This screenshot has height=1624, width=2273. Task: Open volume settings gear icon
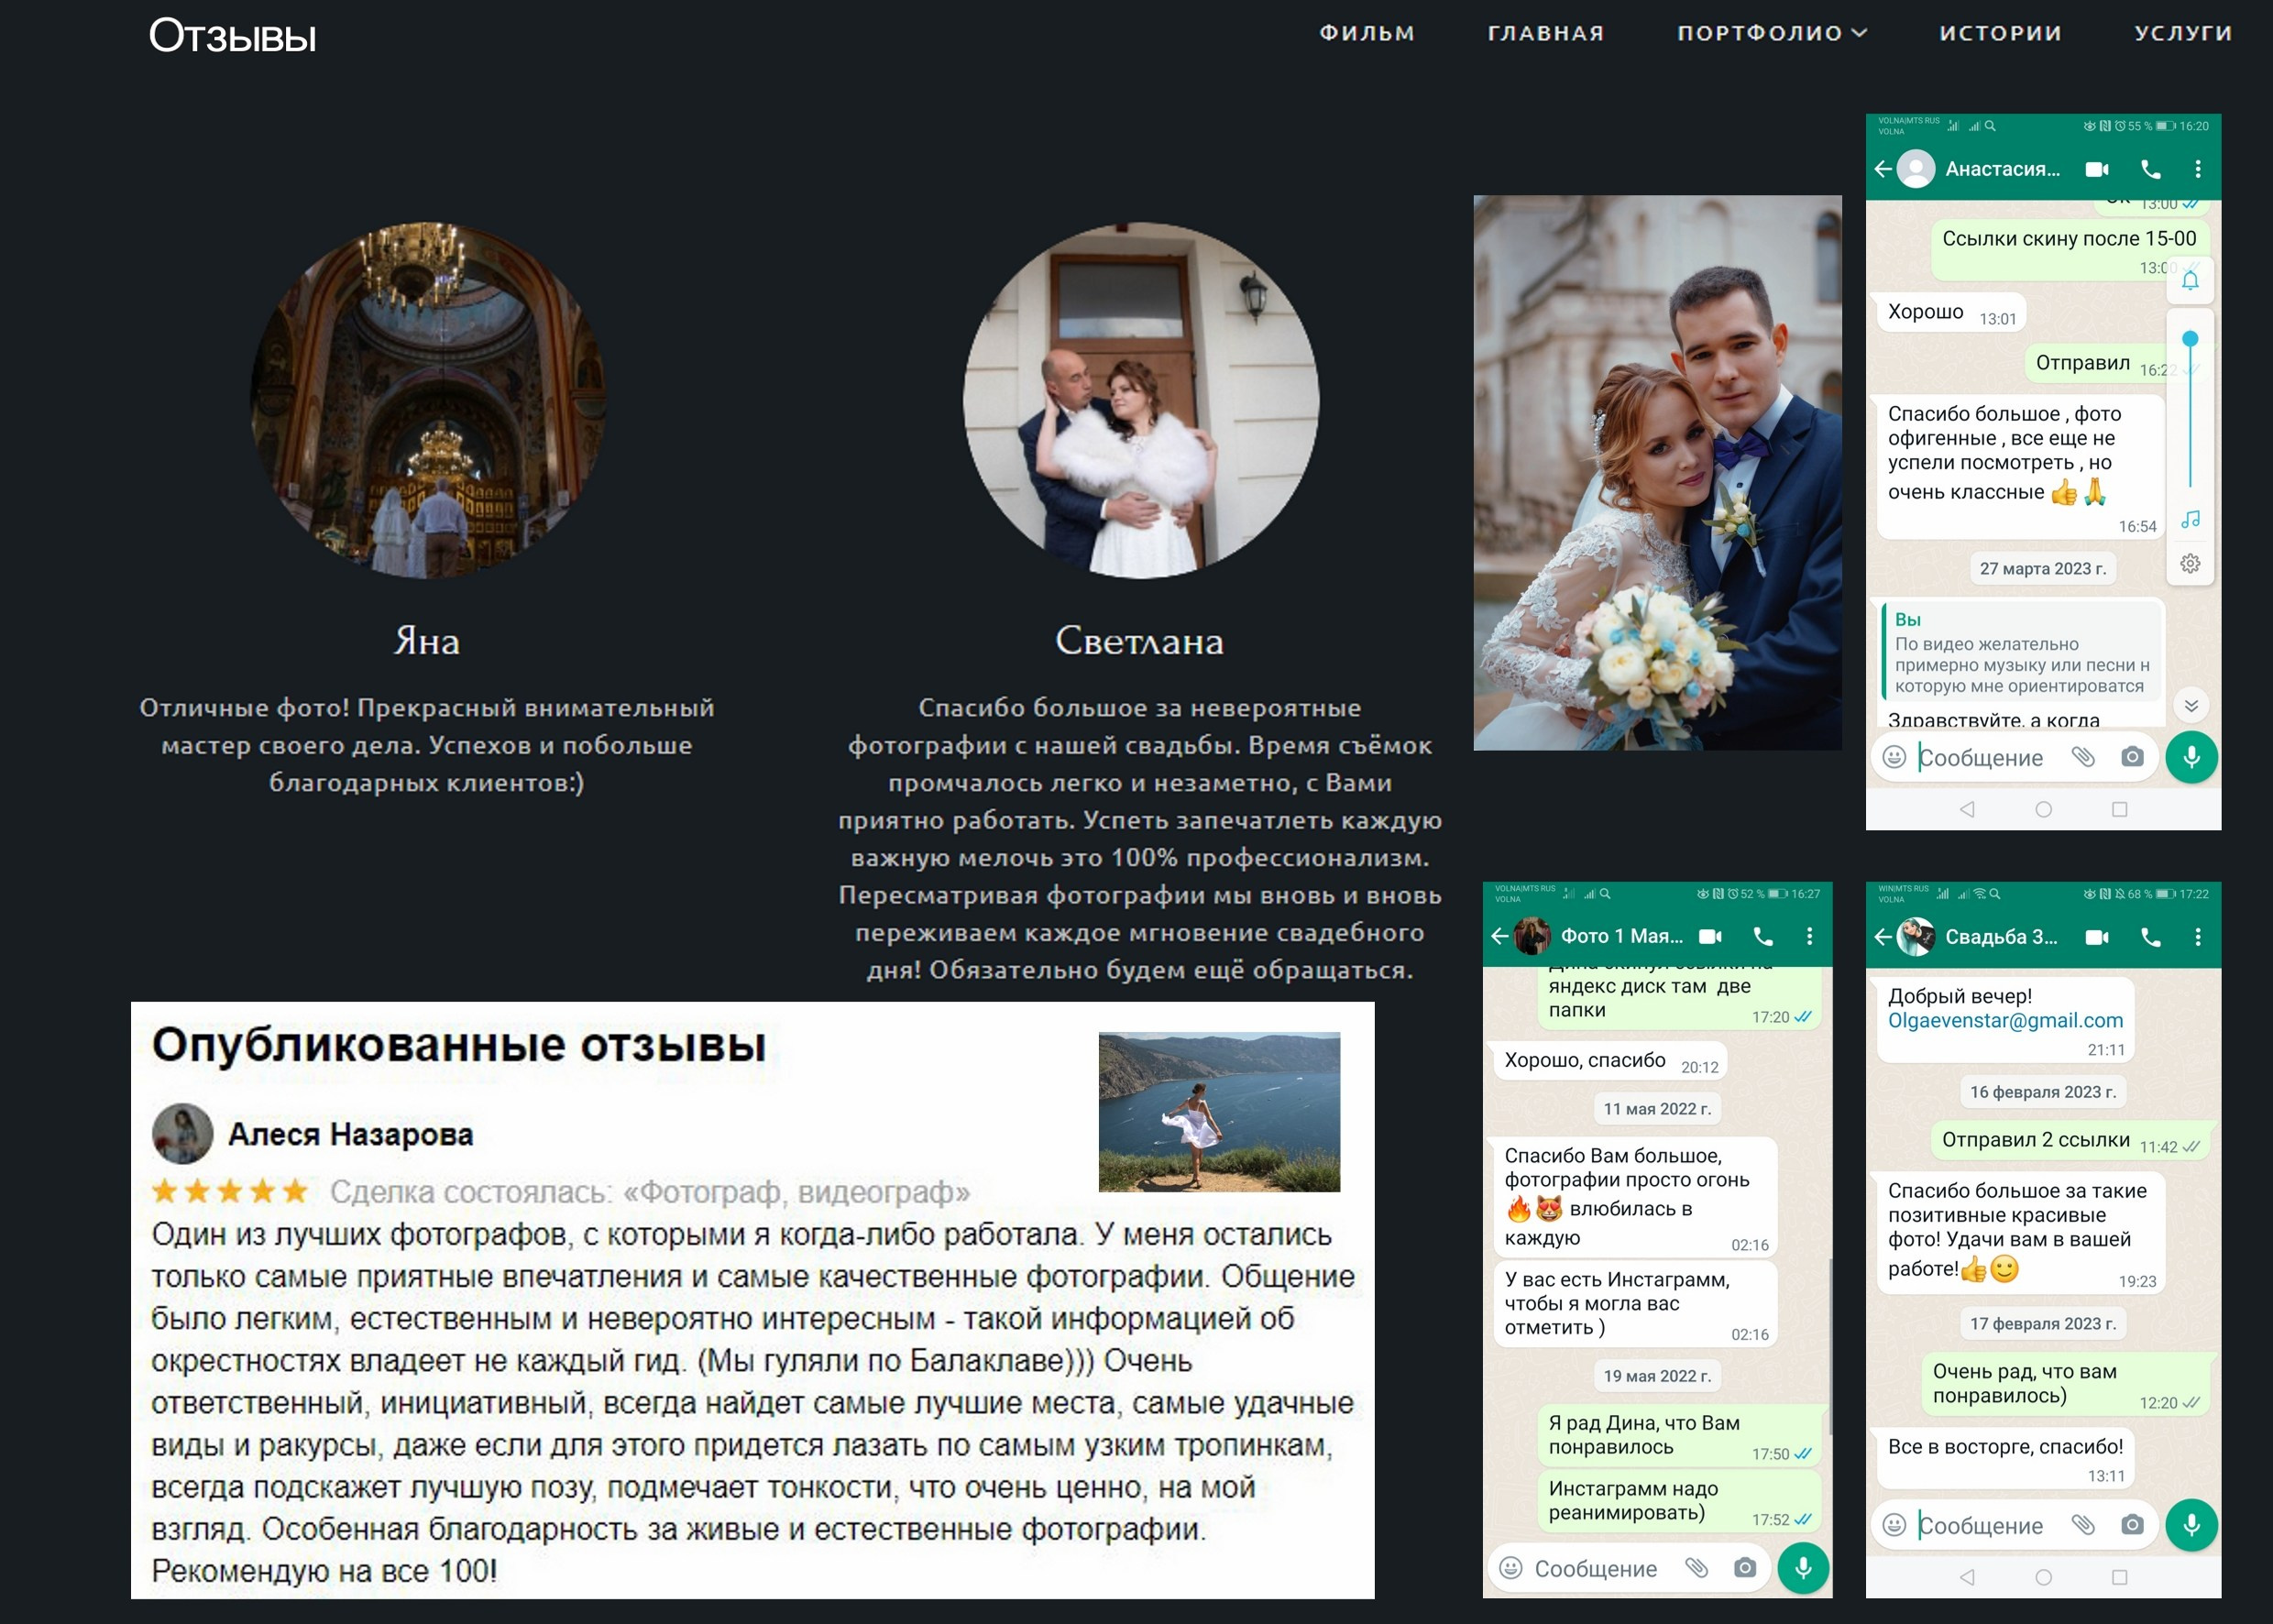tap(2190, 563)
